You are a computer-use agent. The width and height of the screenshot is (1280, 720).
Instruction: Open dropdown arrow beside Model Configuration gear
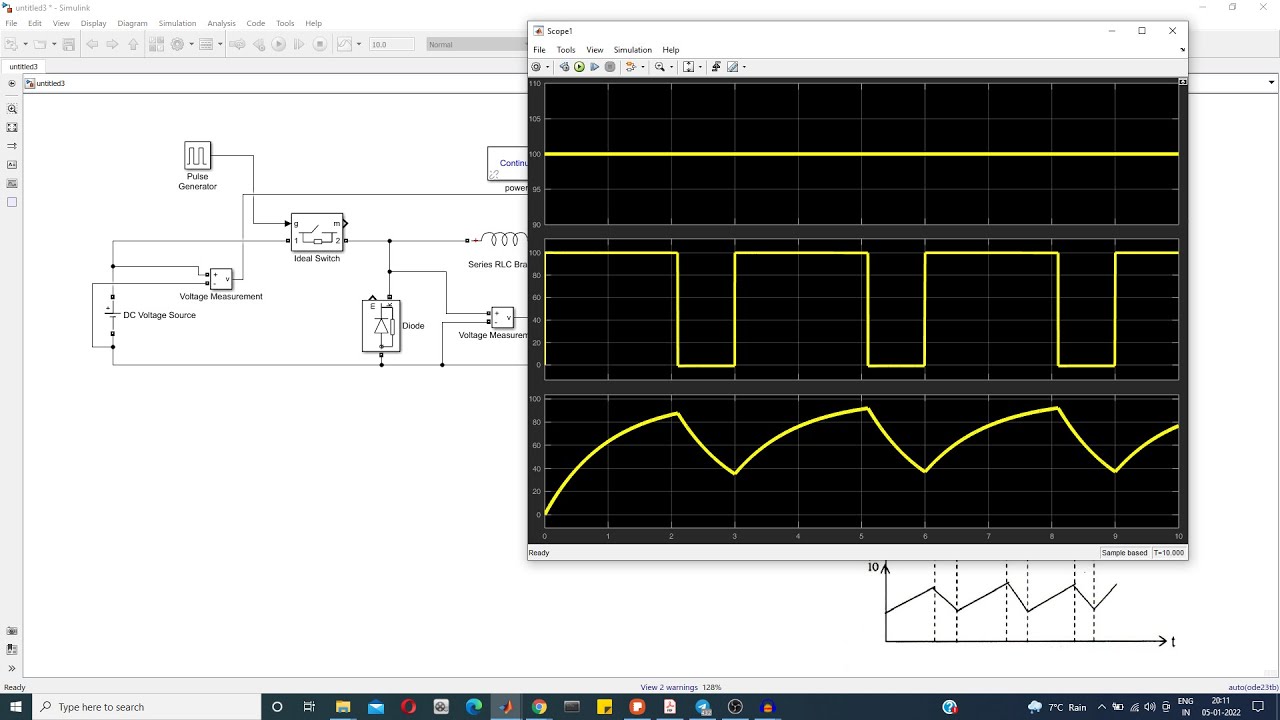pos(191,44)
